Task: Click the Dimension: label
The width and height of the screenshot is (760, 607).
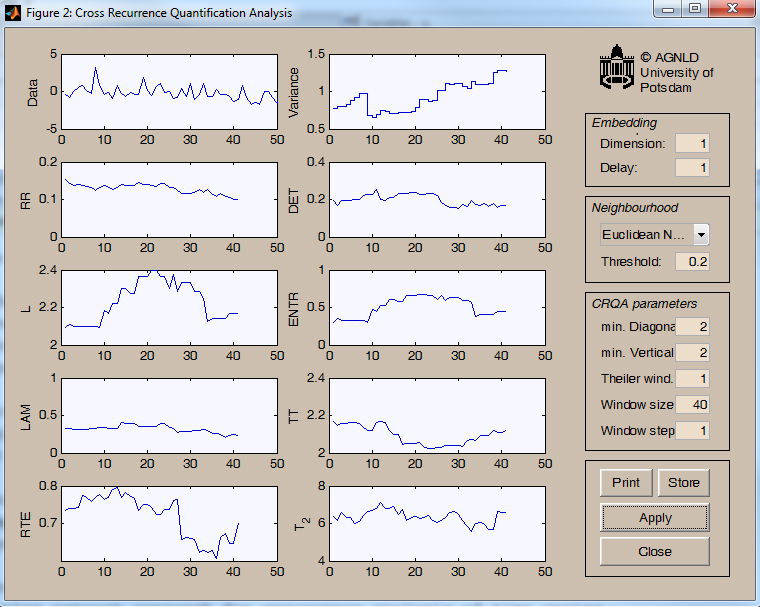Action: click(633, 144)
